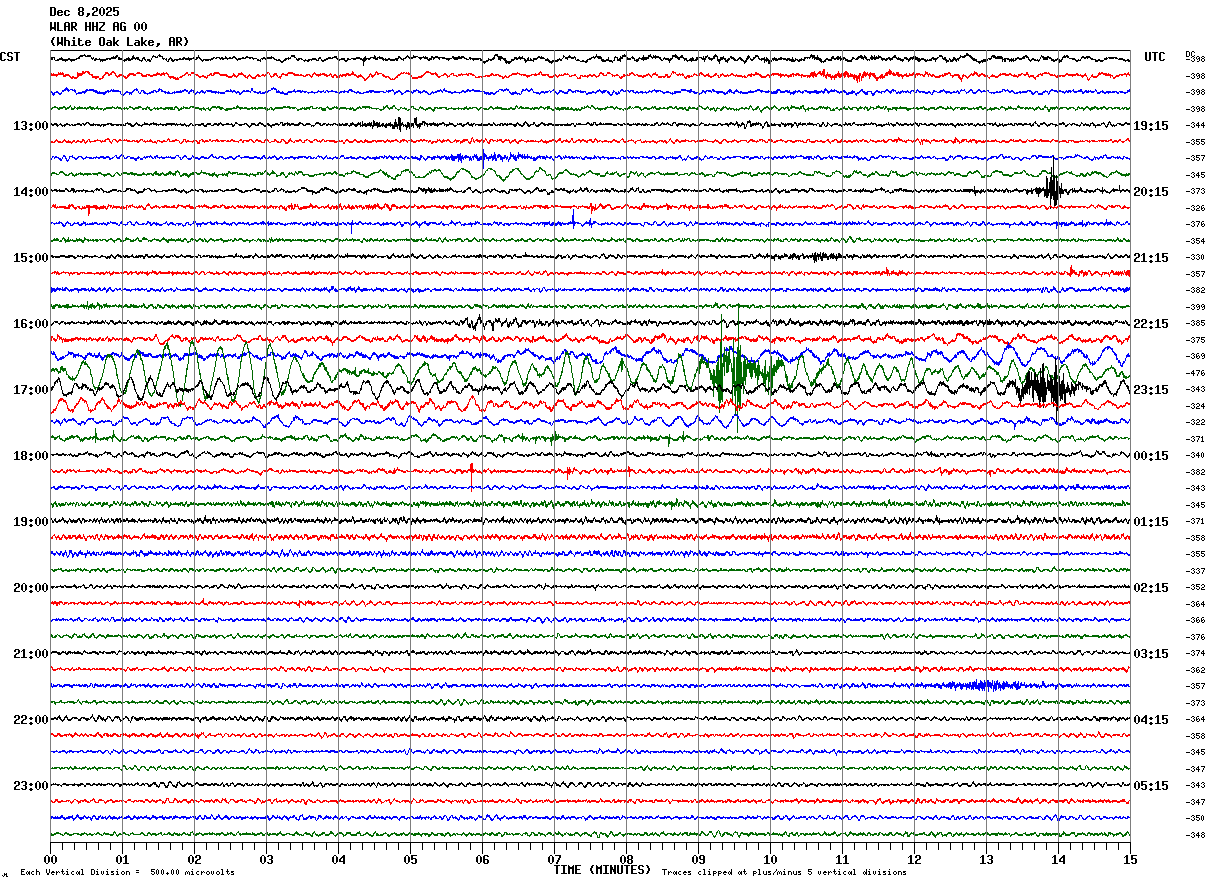Click the 500.00 microvolts vertical division note
This screenshot has height=886, width=1210.
[127, 873]
